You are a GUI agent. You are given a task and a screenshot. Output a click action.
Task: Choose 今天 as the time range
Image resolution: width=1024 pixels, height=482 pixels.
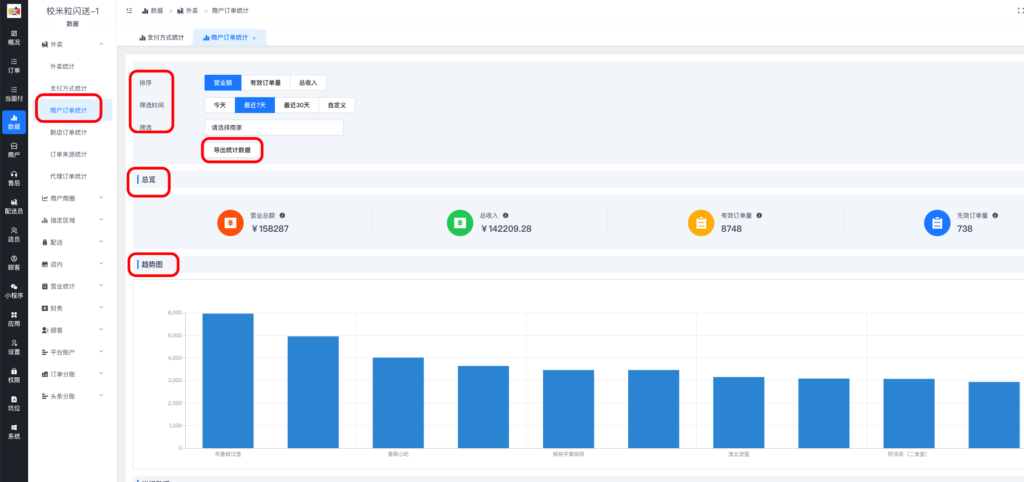point(219,104)
